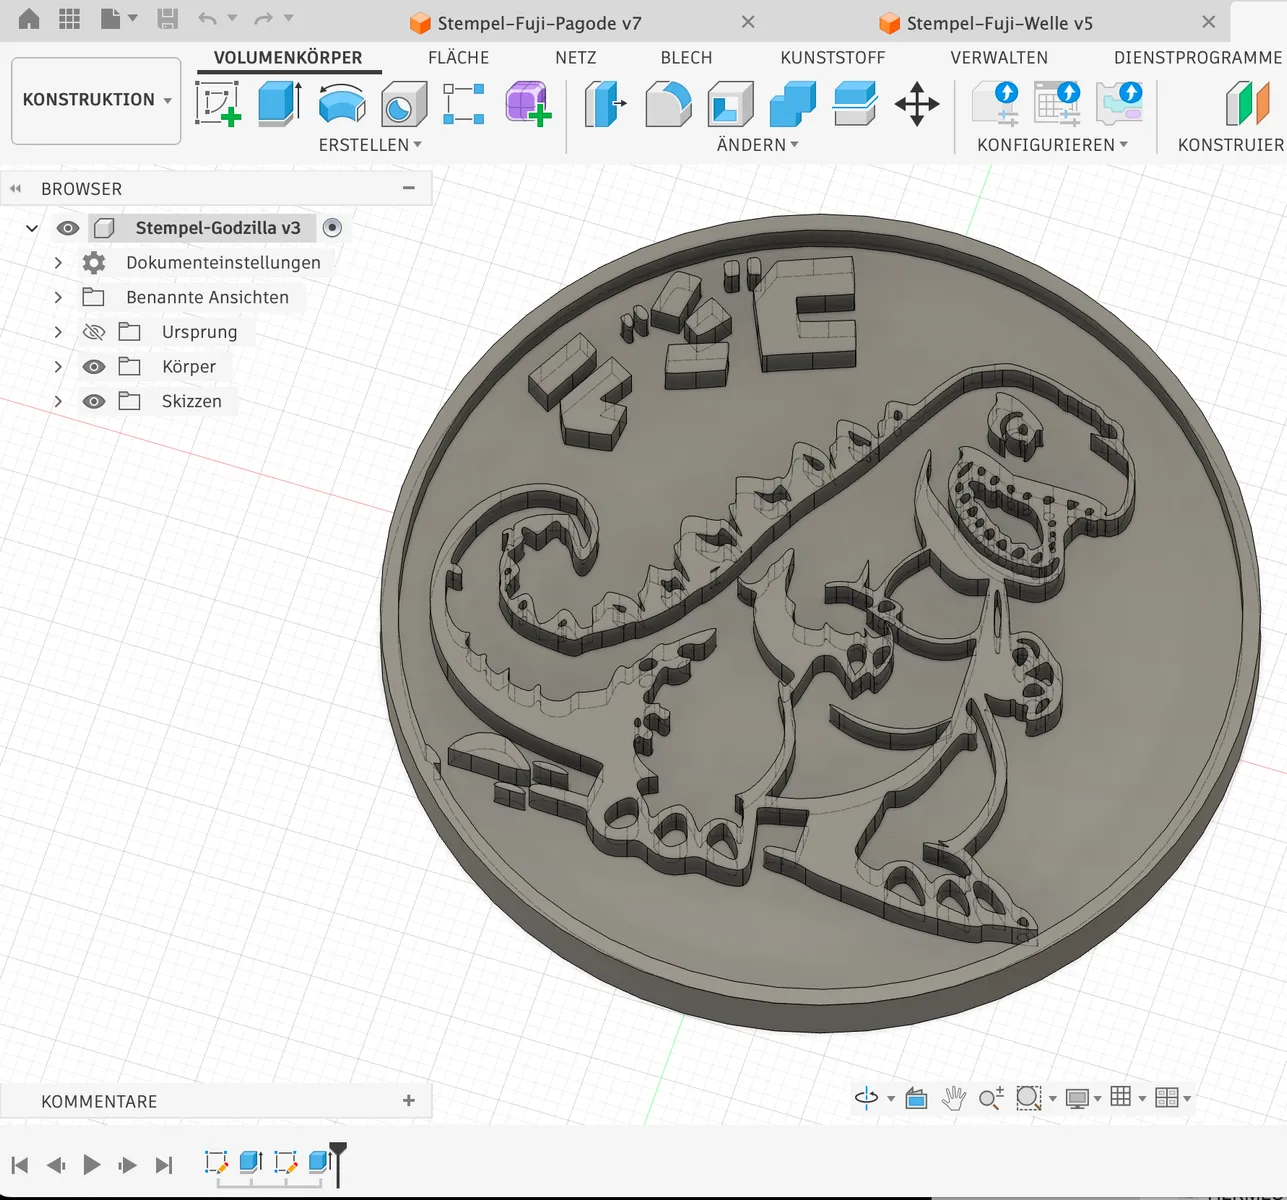Undo the last action
Image resolution: width=1287 pixels, height=1200 pixels.
point(207,18)
